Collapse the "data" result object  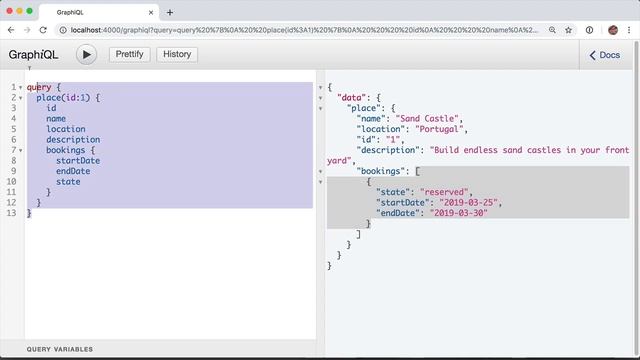pos(320,98)
